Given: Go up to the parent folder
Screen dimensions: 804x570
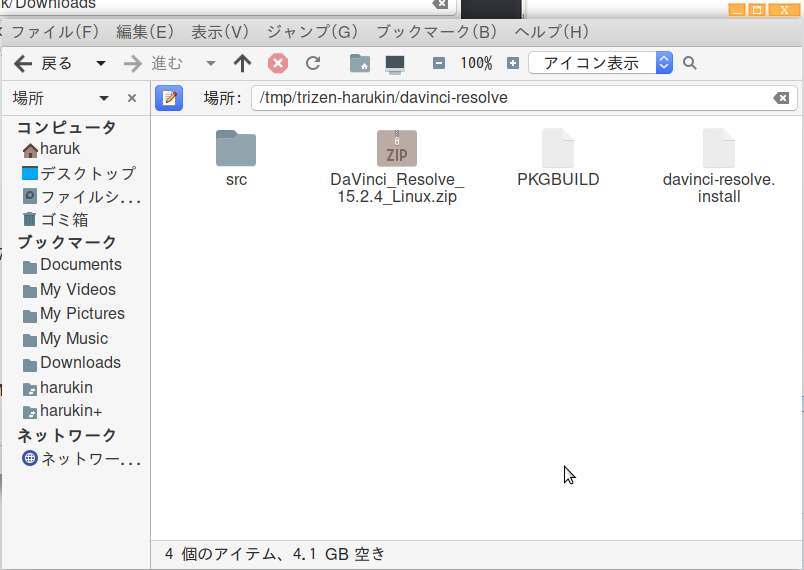Looking at the screenshot, I should click(243, 64).
